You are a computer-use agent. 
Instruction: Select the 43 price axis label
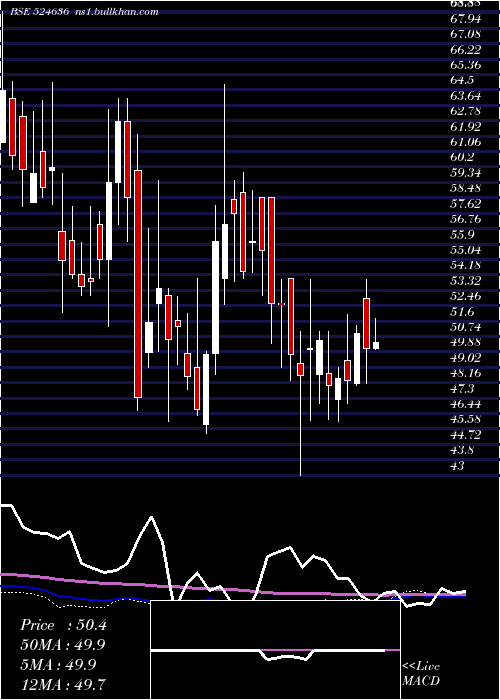pos(458,466)
